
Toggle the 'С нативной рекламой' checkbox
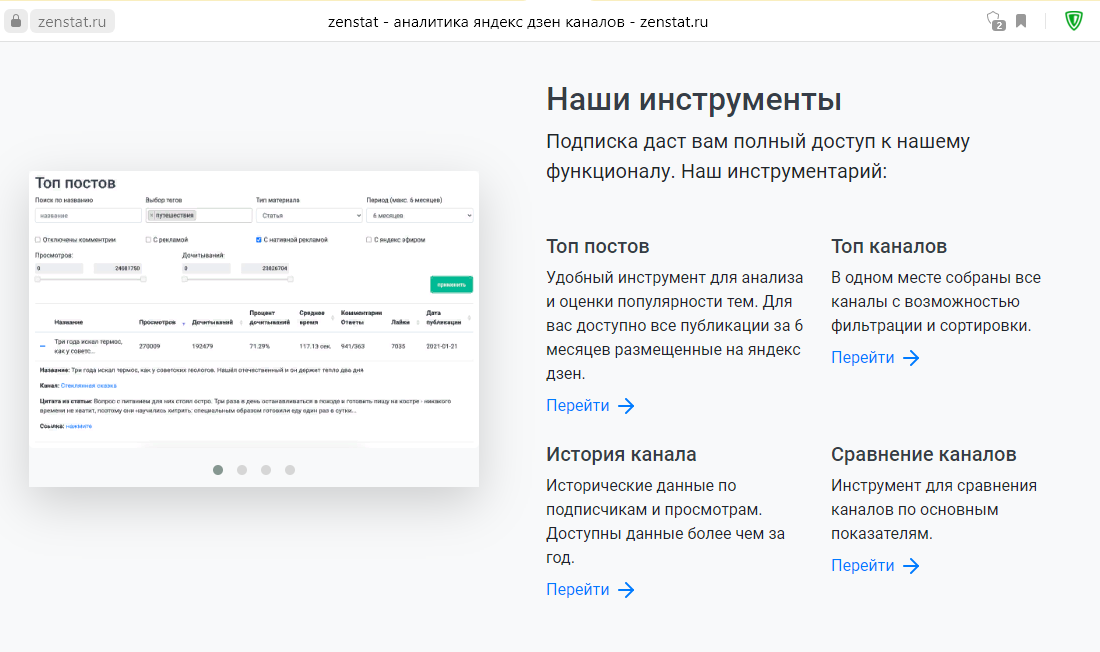pyautogui.click(x=259, y=240)
